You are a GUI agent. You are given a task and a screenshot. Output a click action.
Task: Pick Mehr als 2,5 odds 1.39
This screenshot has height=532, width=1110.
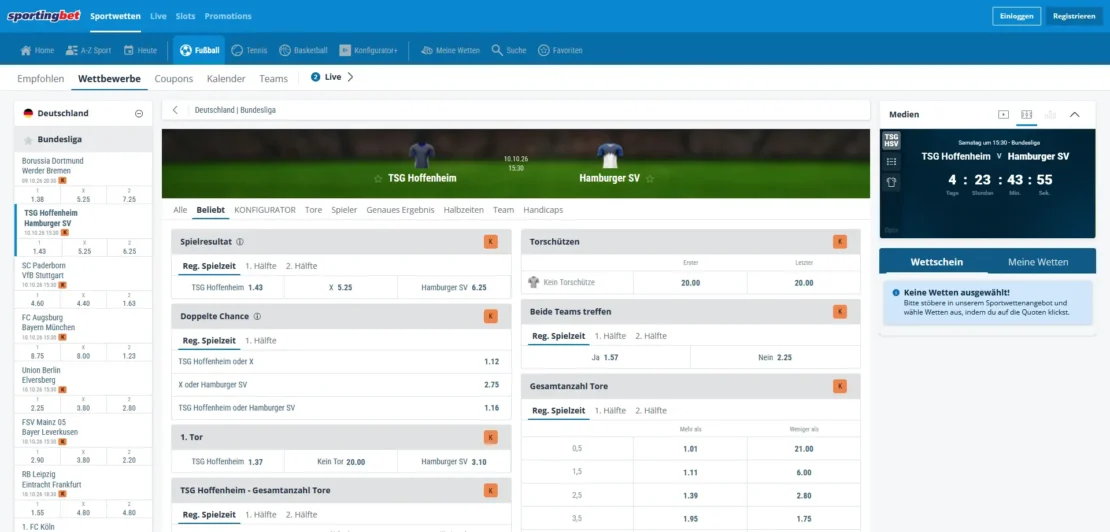(690, 496)
